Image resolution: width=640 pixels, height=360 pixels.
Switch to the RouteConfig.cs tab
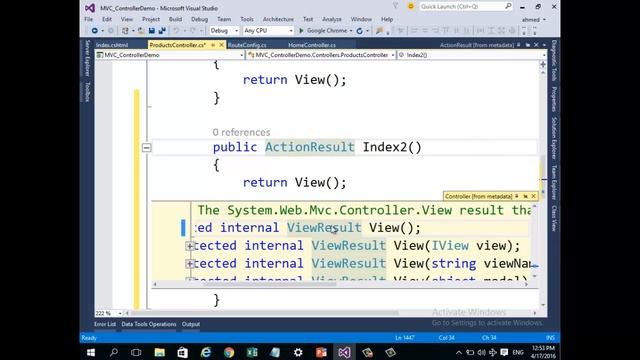(247, 45)
